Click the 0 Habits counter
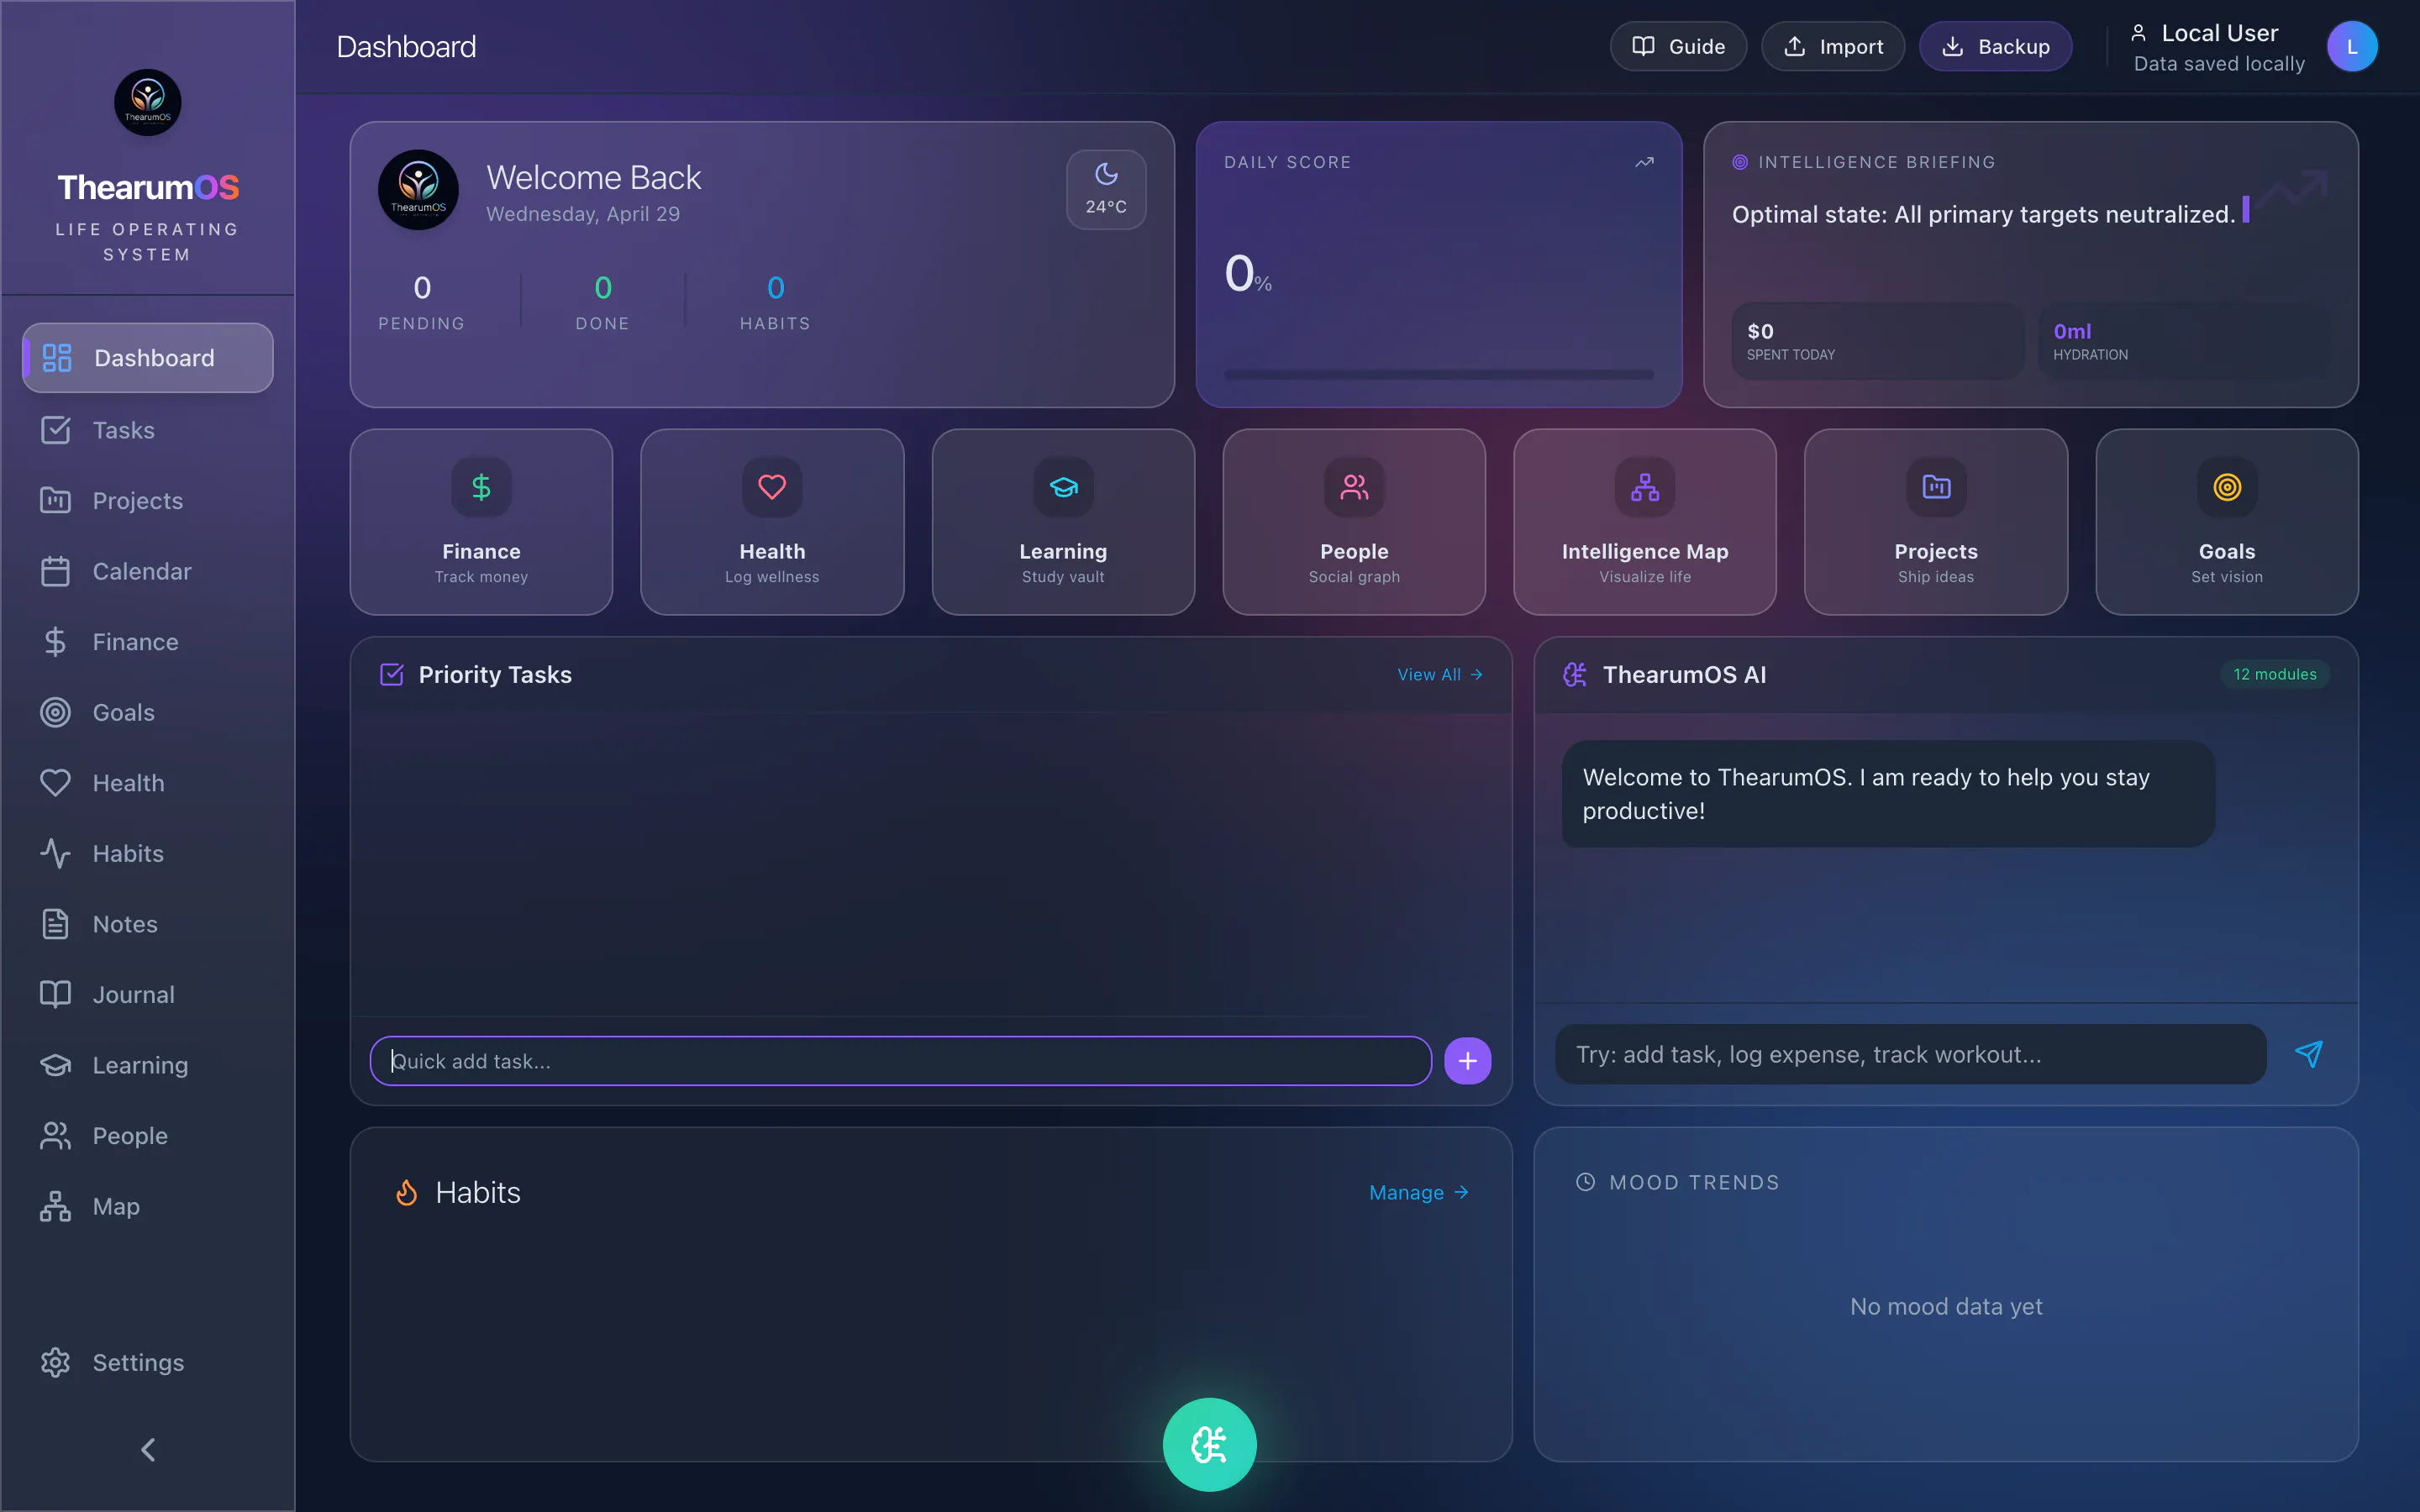Viewport: 2420px width, 1512px height. [775, 301]
